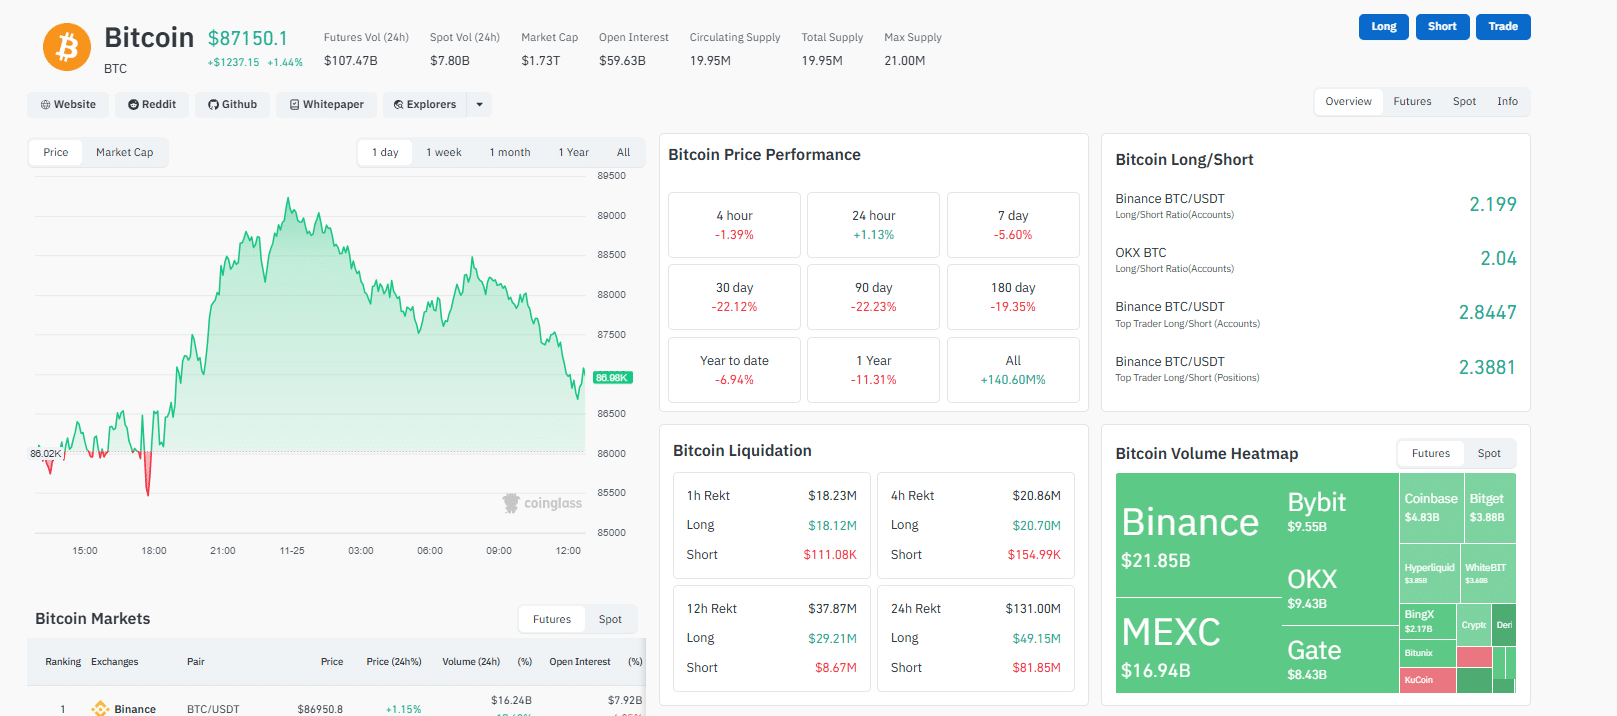Click the Bitcoin logo icon

tap(66, 47)
